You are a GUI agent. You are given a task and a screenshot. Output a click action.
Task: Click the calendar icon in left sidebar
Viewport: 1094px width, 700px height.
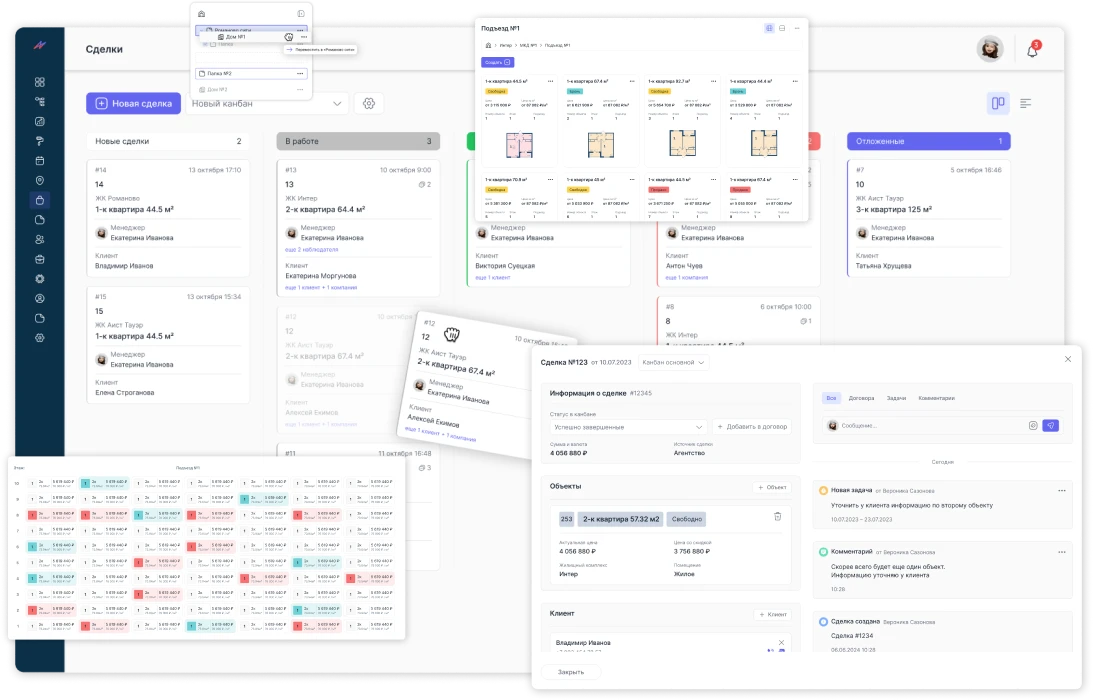(x=40, y=160)
